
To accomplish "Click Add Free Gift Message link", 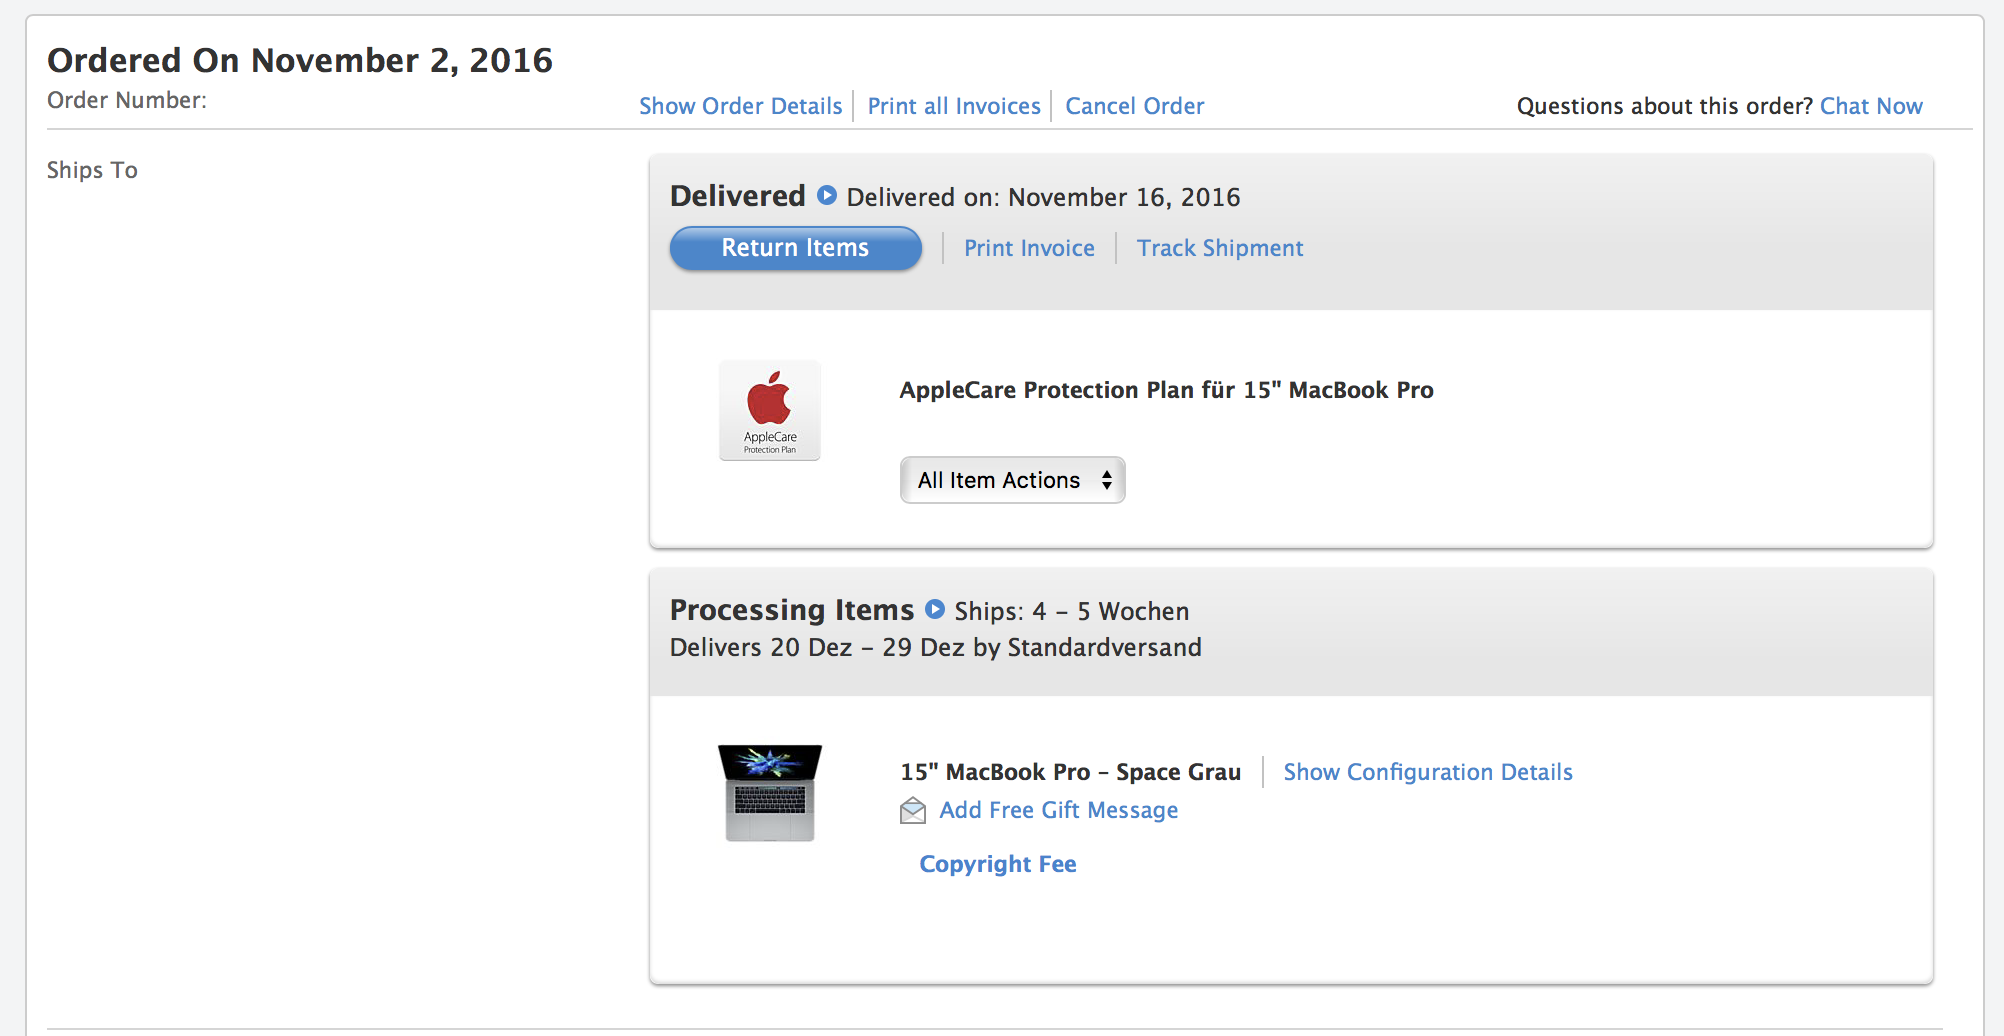I will click(1059, 810).
